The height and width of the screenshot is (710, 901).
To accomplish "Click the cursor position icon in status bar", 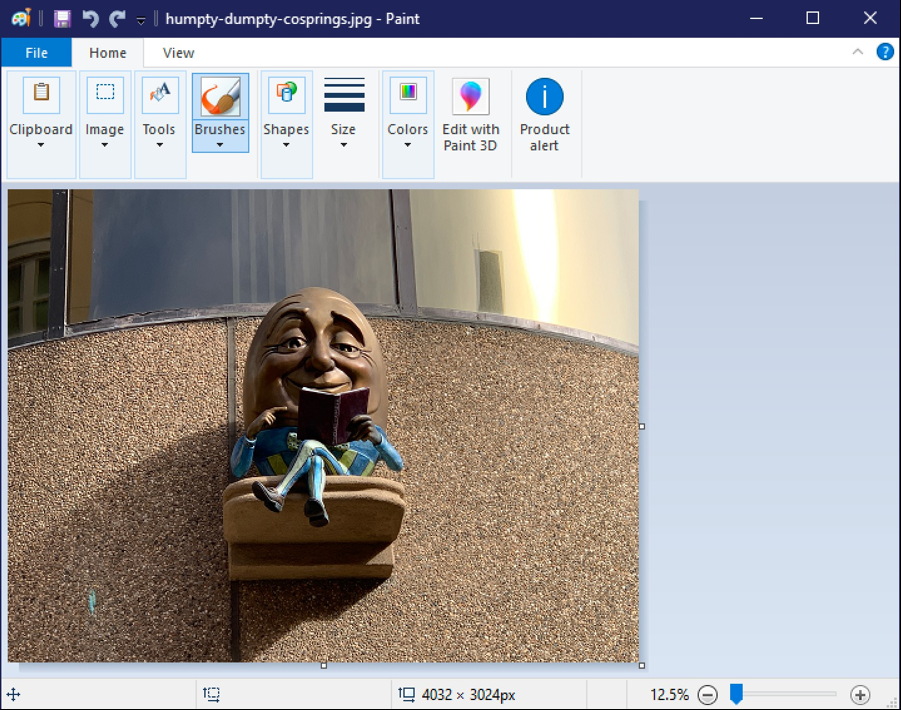I will [x=13, y=694].
